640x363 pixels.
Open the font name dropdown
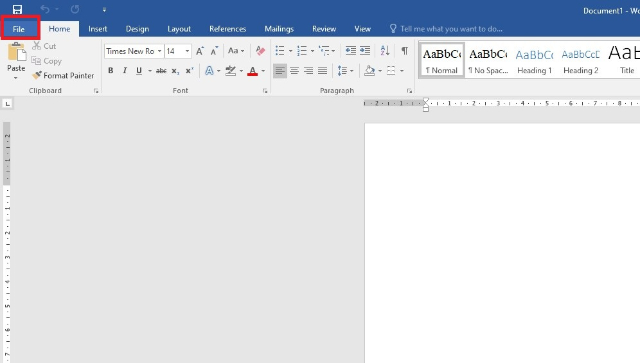click(x=160, y=51)
